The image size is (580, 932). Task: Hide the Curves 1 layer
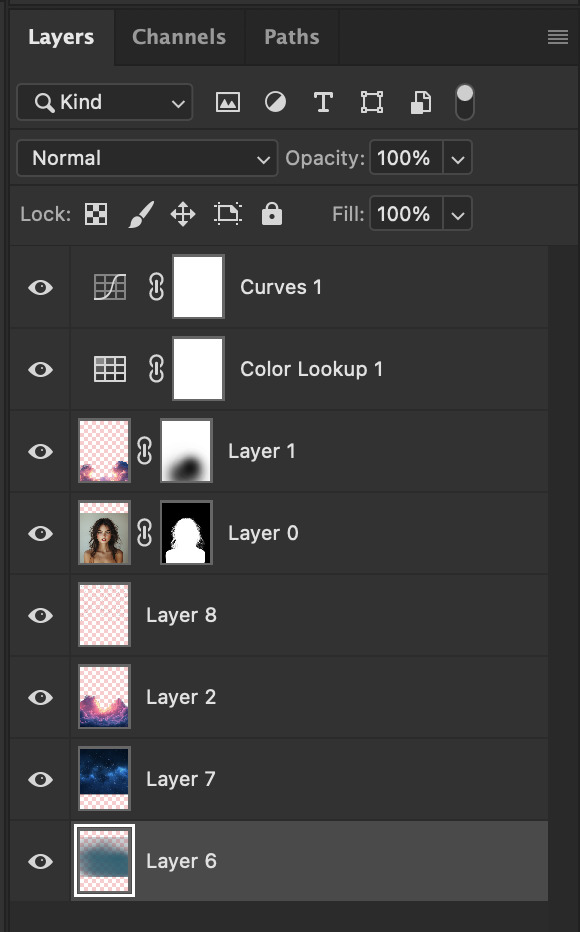tap(40, 288)
